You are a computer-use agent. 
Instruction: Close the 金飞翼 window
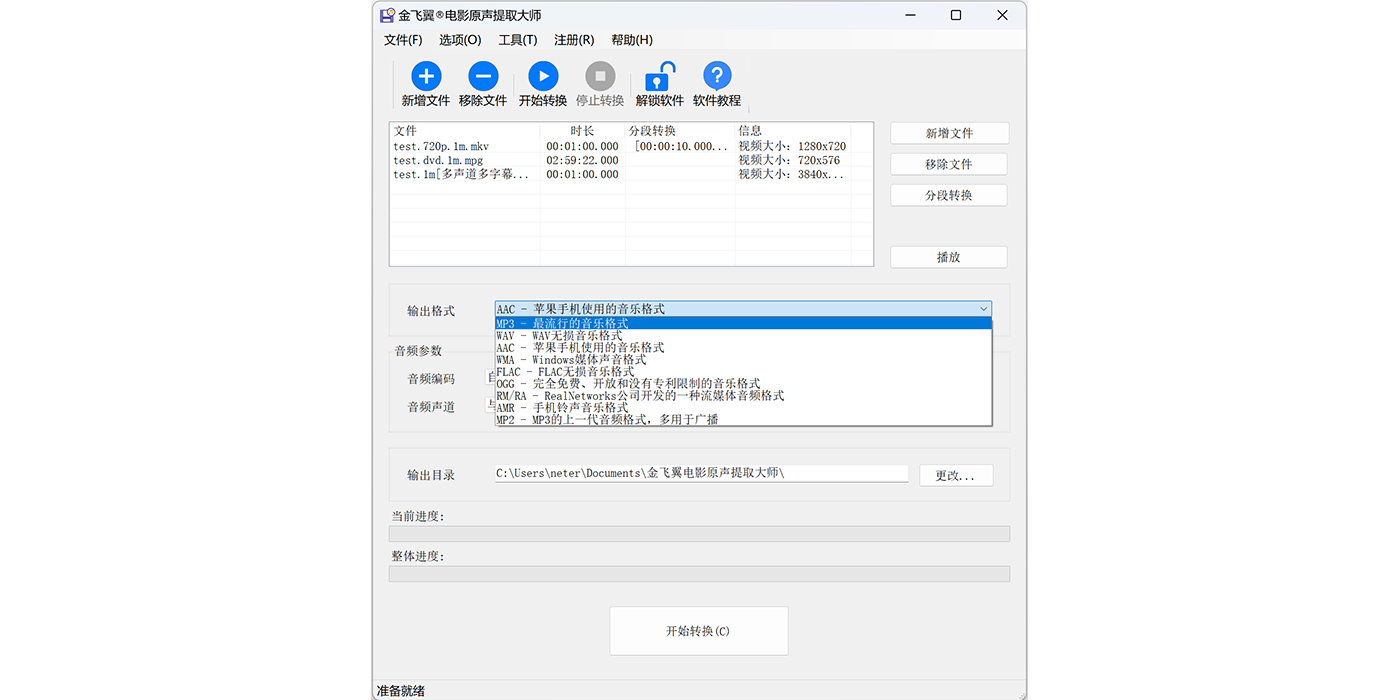(1002, 15)
